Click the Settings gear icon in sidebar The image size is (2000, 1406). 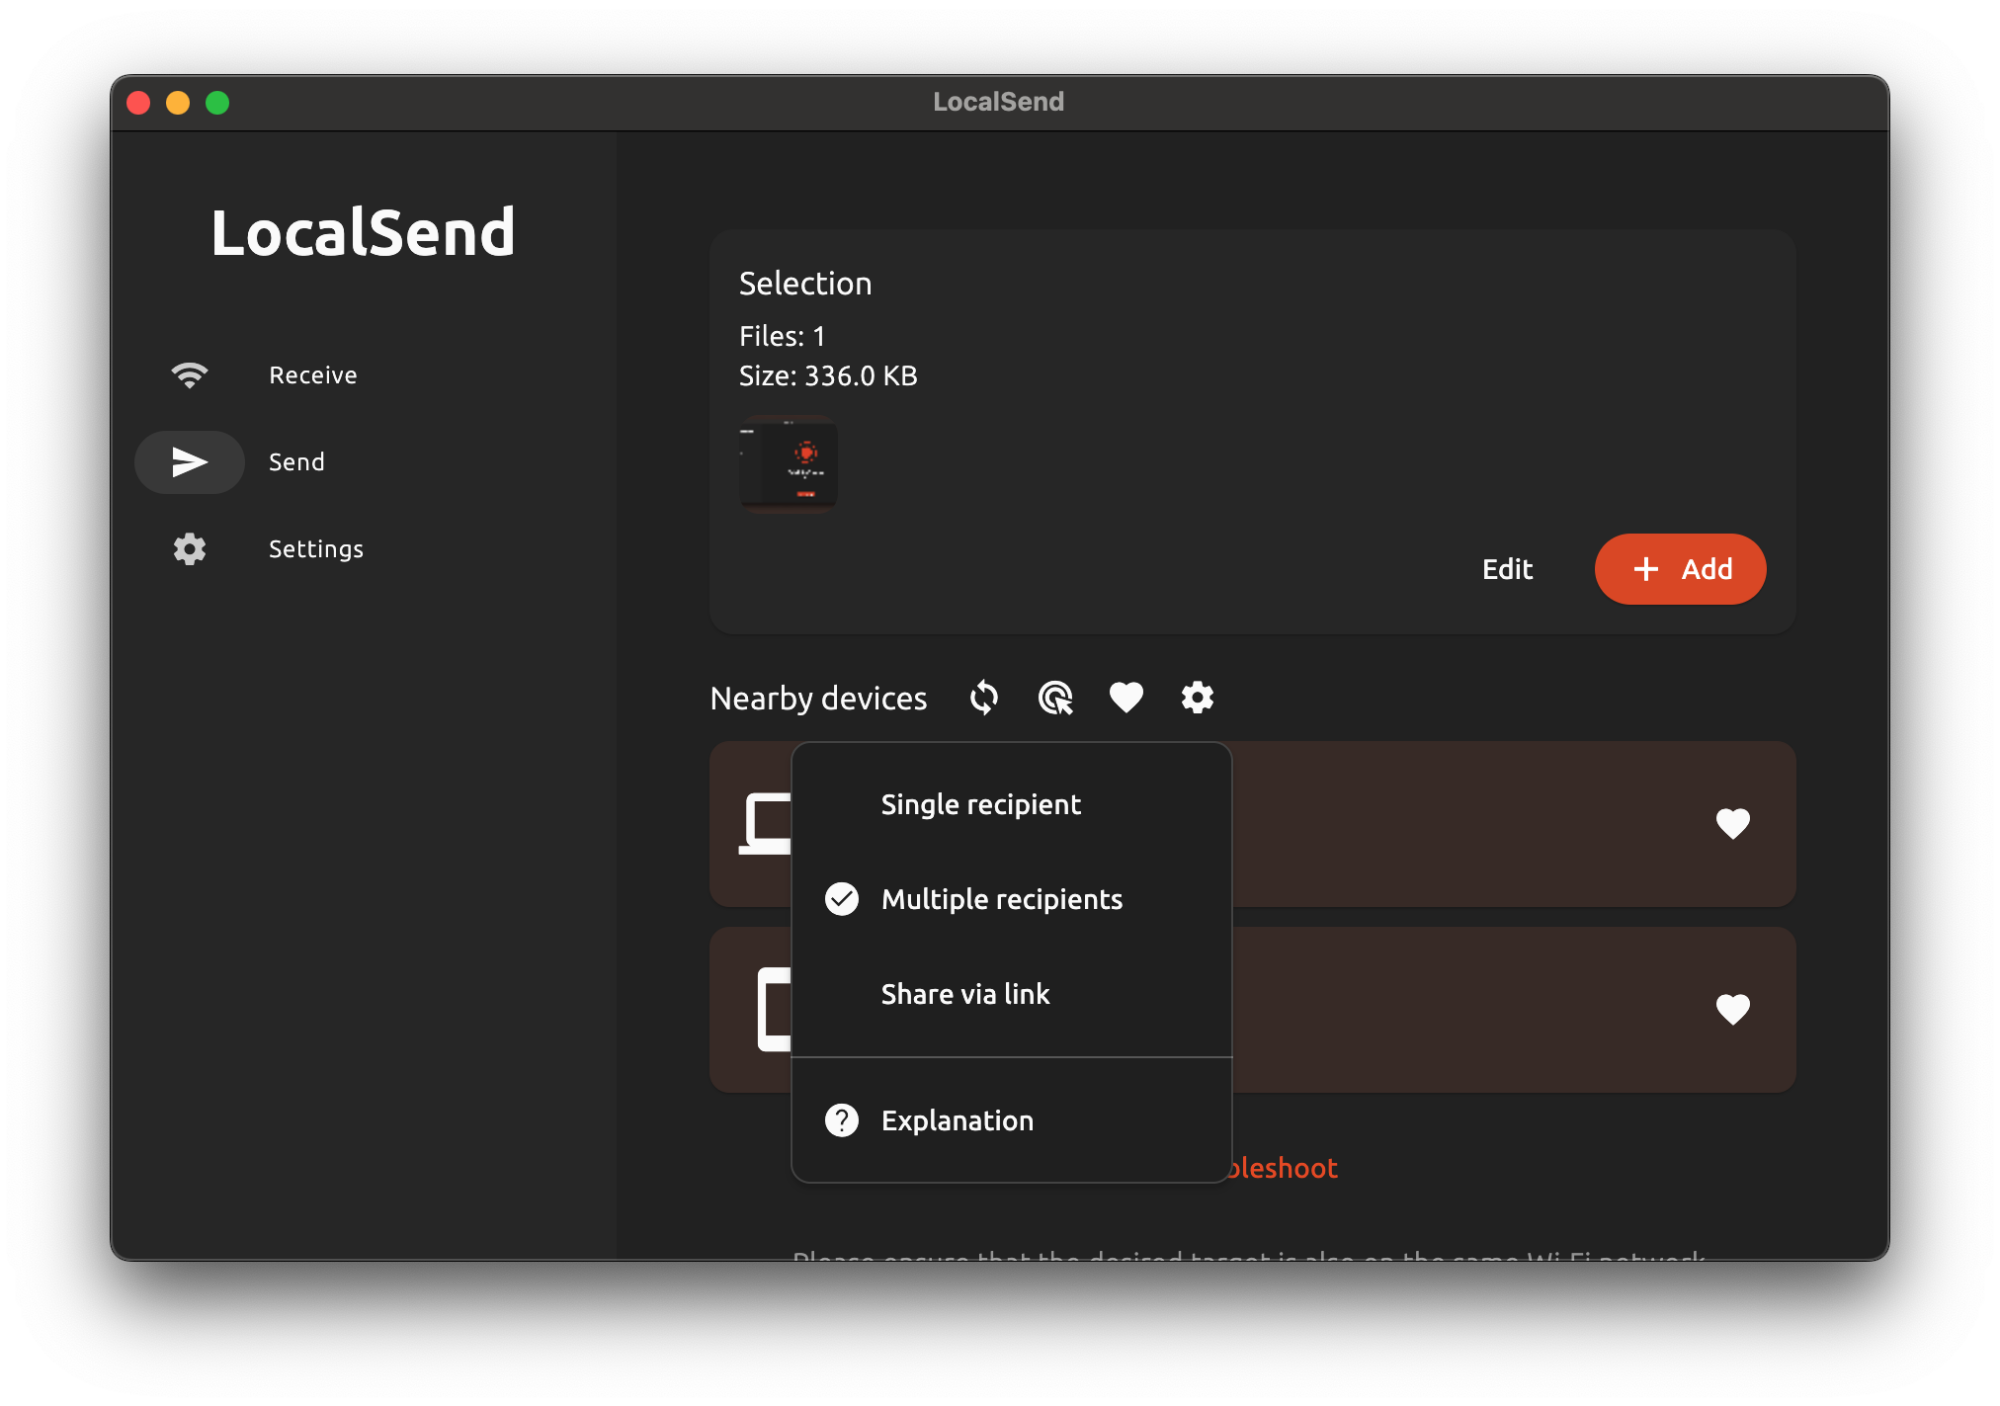pos(189,549)
